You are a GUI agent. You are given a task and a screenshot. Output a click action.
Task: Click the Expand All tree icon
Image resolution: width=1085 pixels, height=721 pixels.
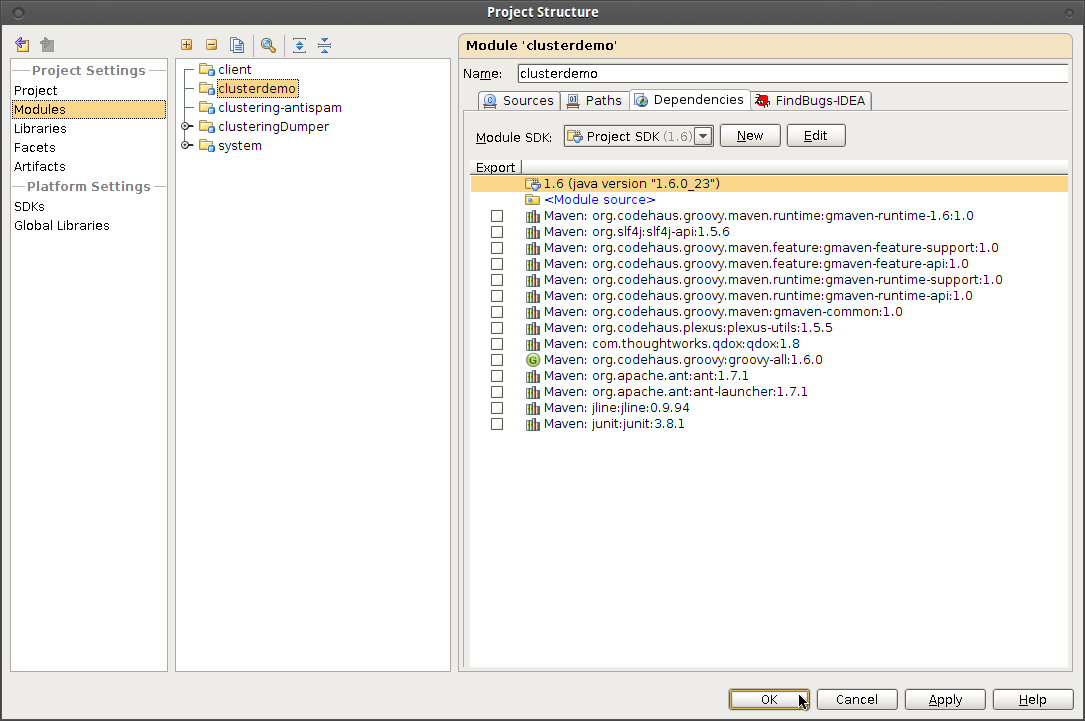coord(299,45)
